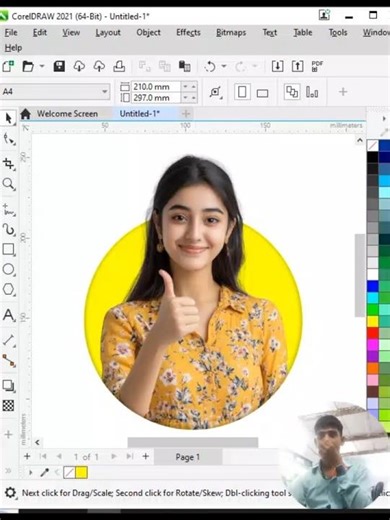Click the new document tab plus button
This screenshot has width=390, height=520.
click(186, 114)
